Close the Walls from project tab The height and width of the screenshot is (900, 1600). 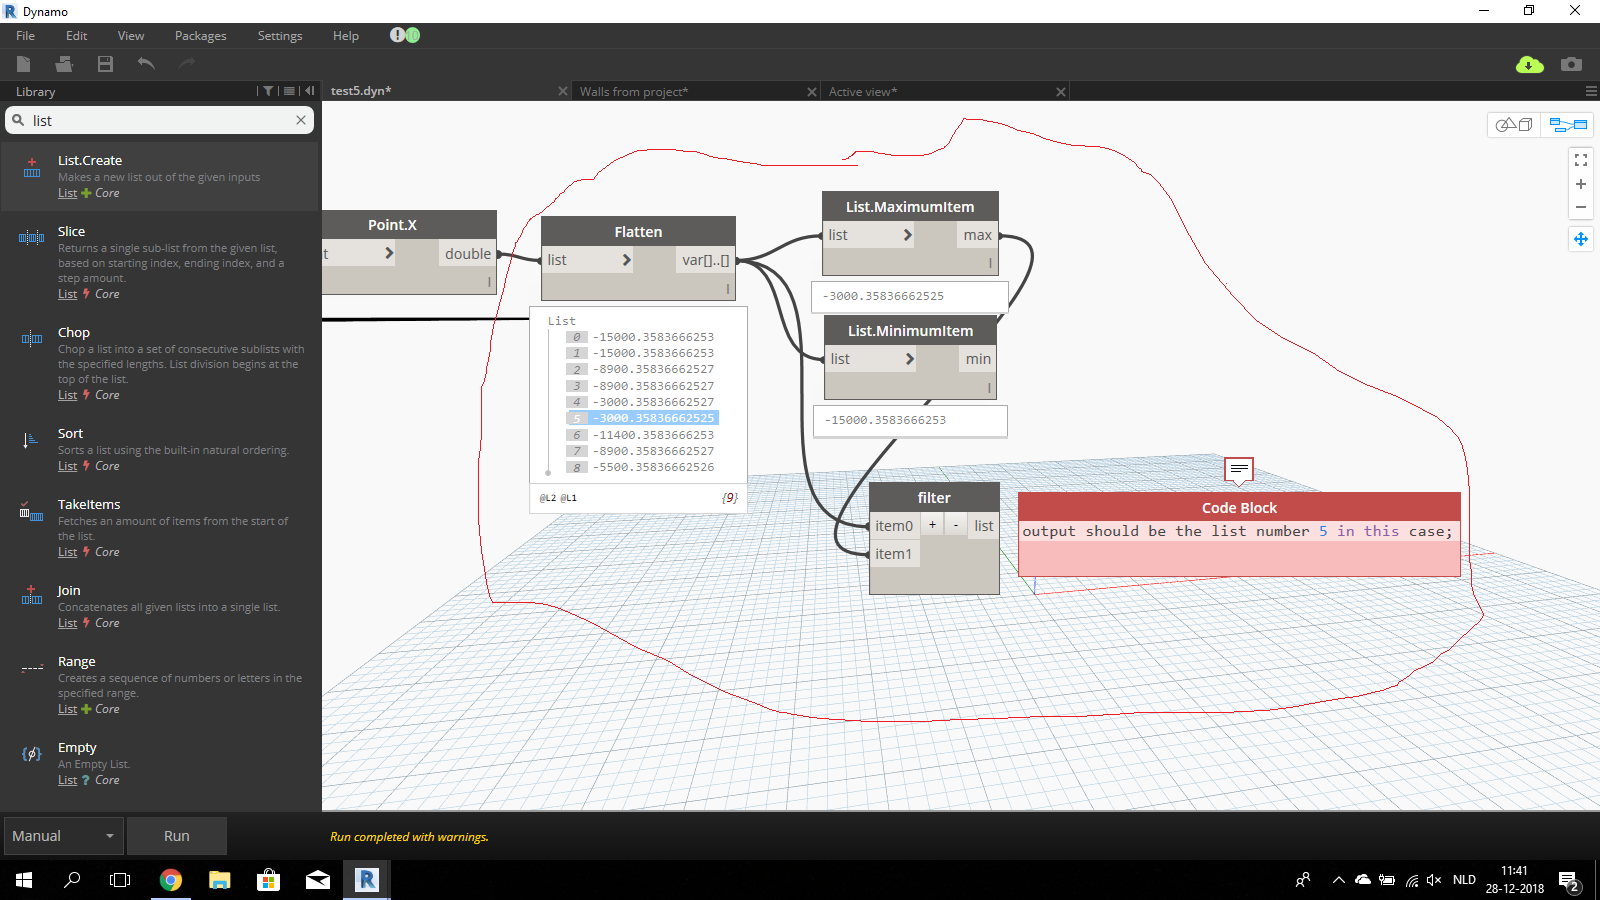point(812,91)
